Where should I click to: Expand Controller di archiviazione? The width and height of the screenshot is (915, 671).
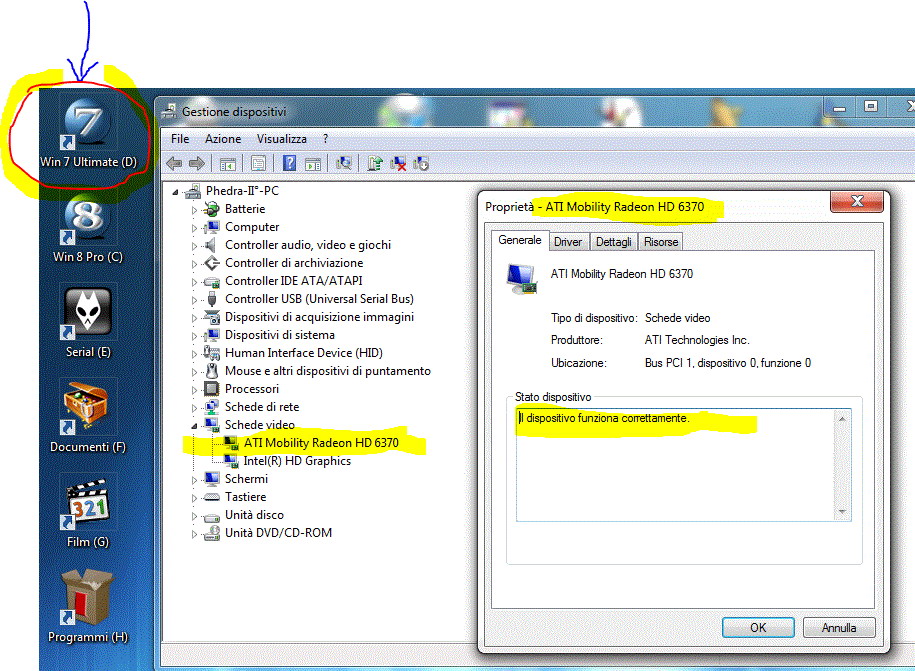point(194,264)
